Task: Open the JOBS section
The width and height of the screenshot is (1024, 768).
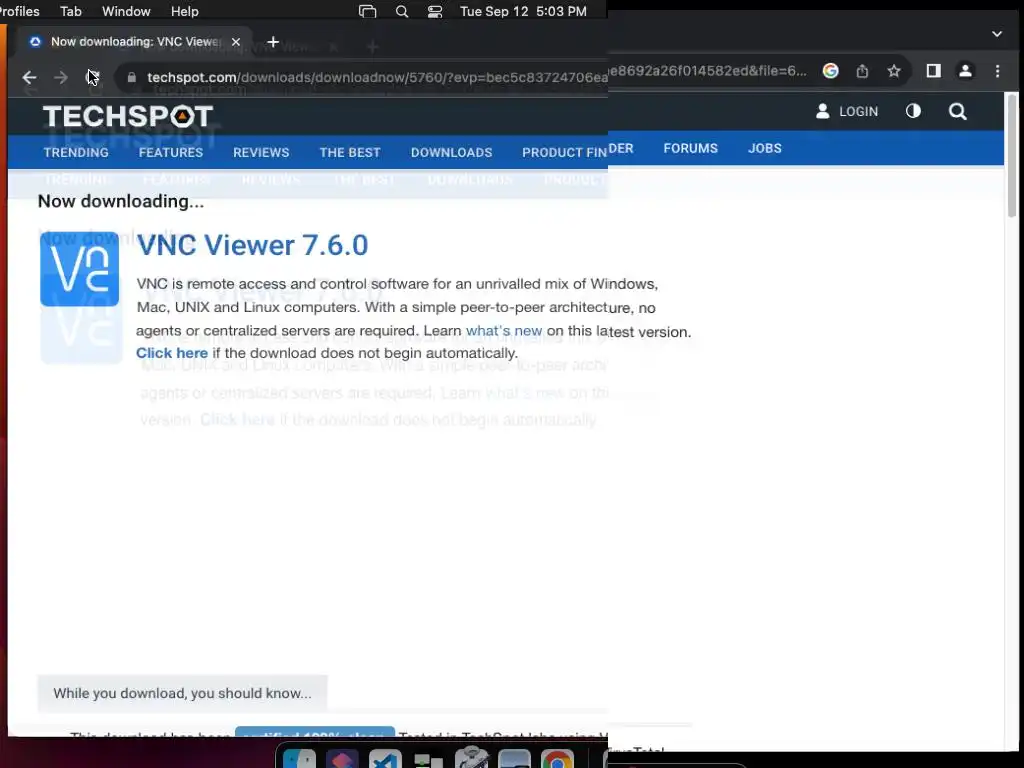Action: (765, 148)
